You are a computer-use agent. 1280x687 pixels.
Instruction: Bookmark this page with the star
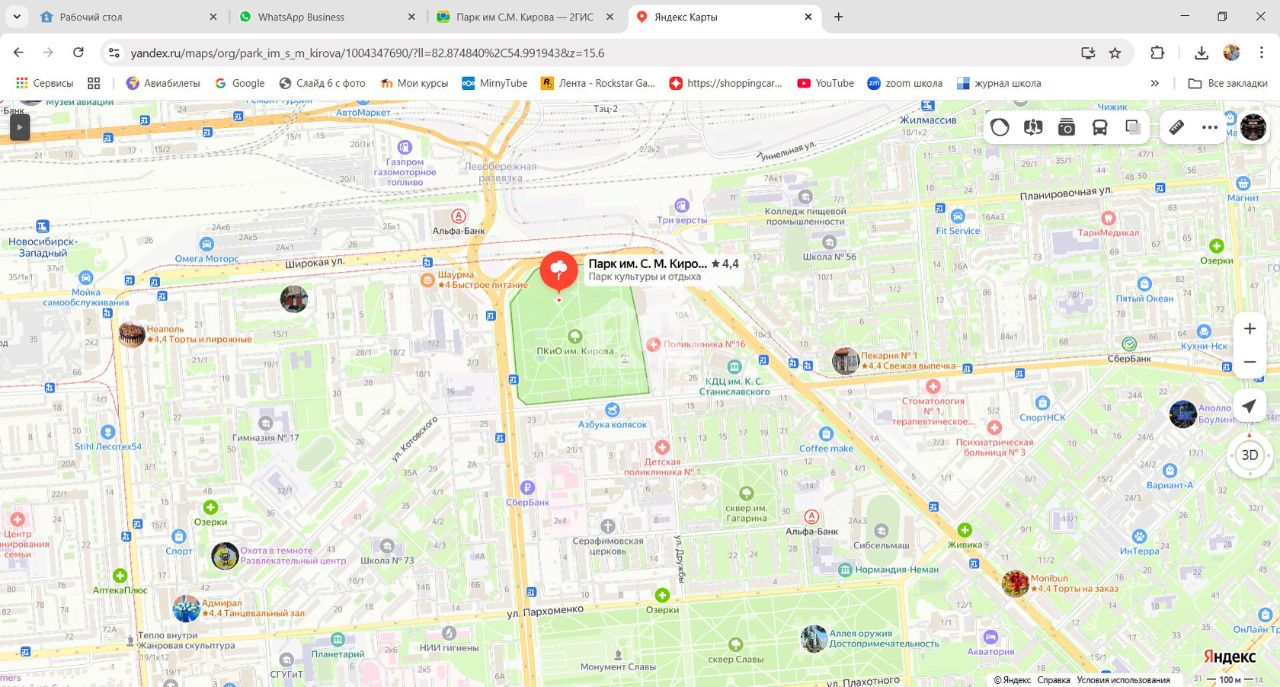click(x=1115, y=53)
